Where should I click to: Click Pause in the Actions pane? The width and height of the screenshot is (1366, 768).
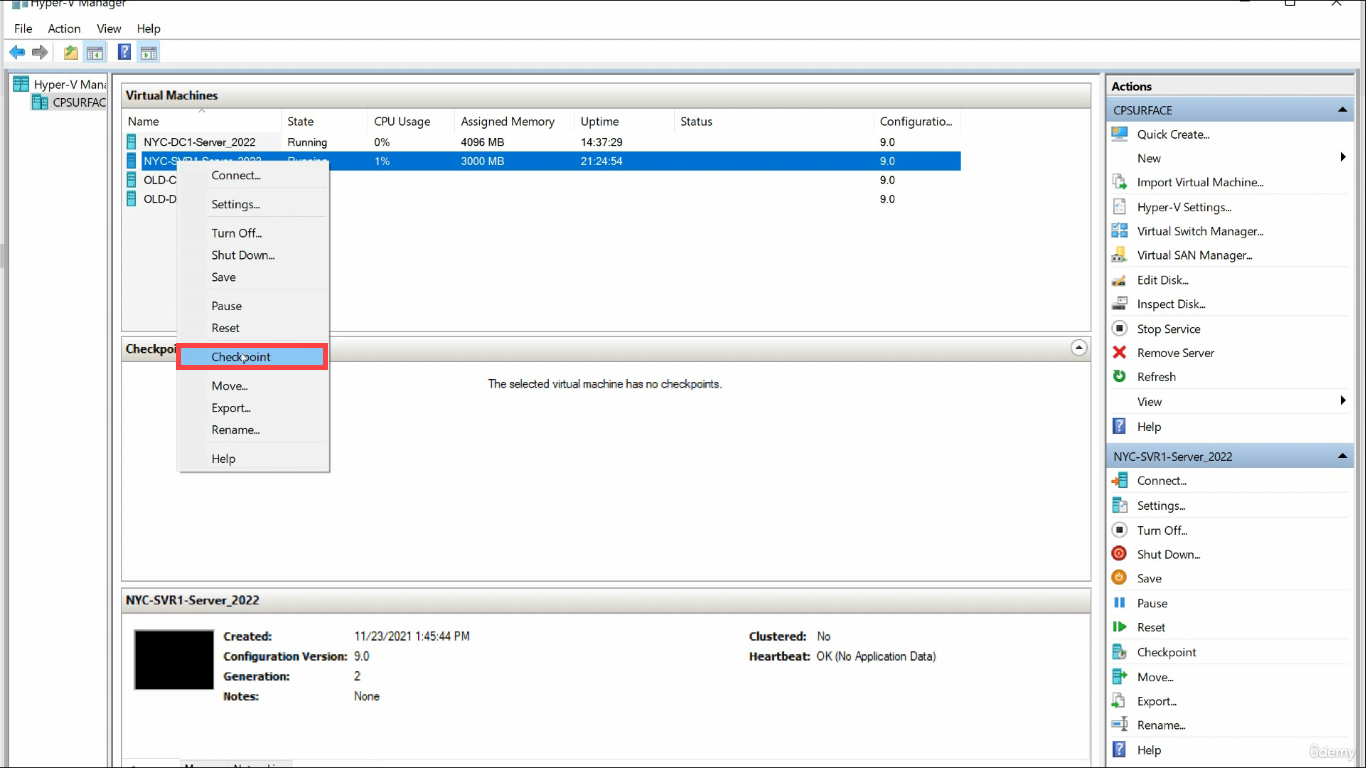pos(1152,603)
